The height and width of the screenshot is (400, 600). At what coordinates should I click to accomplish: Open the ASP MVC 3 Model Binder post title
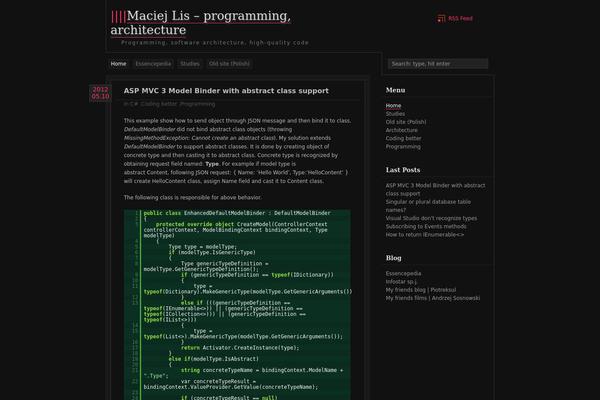pyautogui.click(x=226, y=91)
